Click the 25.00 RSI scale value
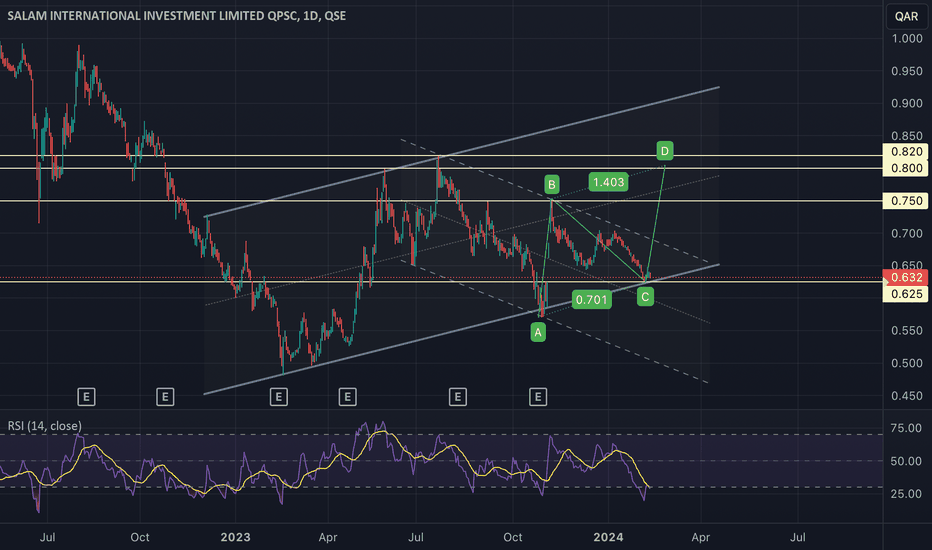Image resolution: width=932 pixels, height=550 pixels. pos(906,494)
